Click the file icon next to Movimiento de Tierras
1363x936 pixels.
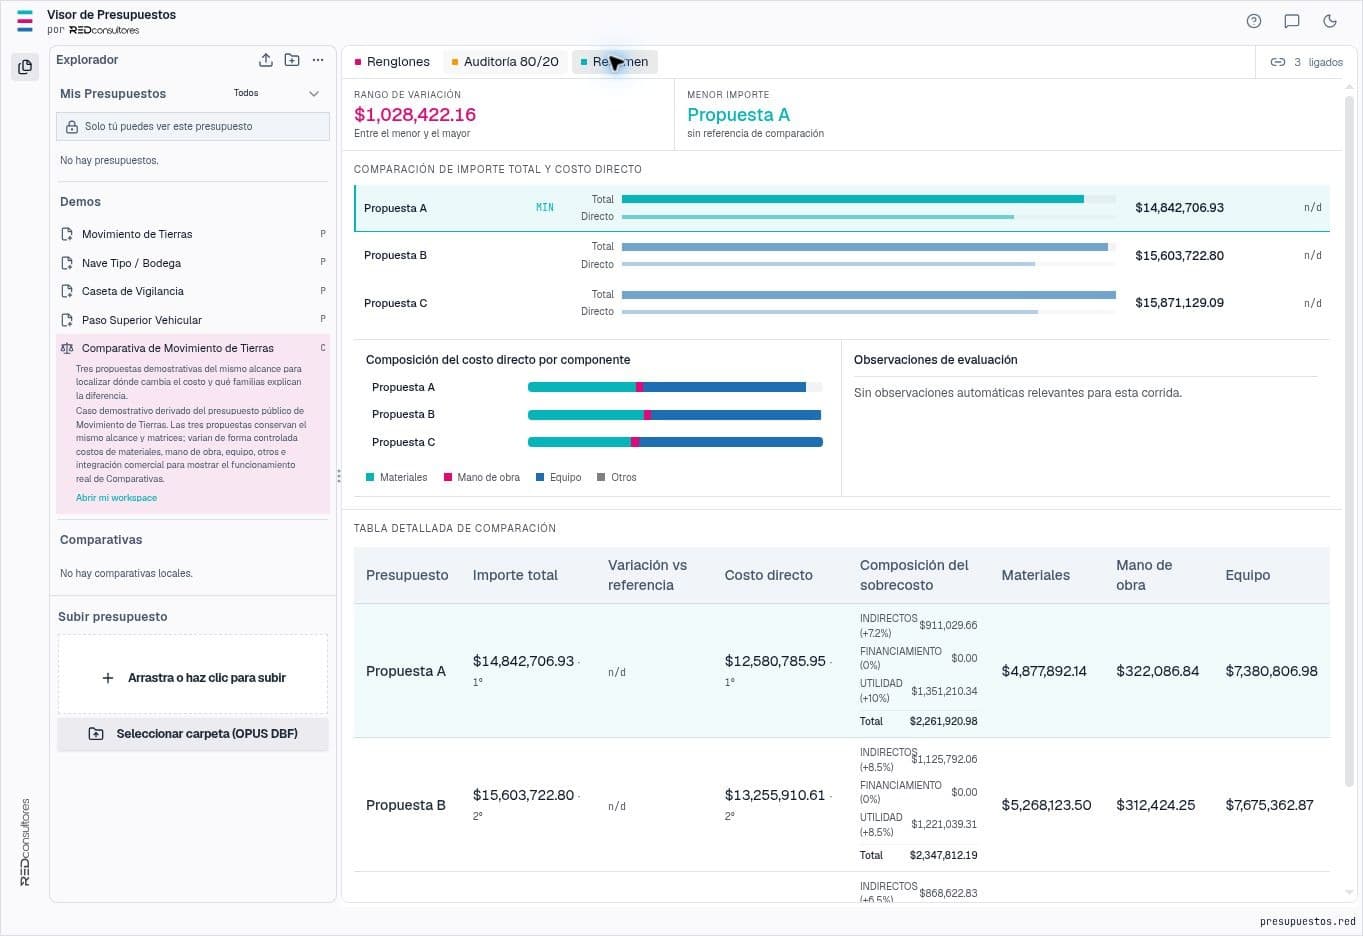67,234
